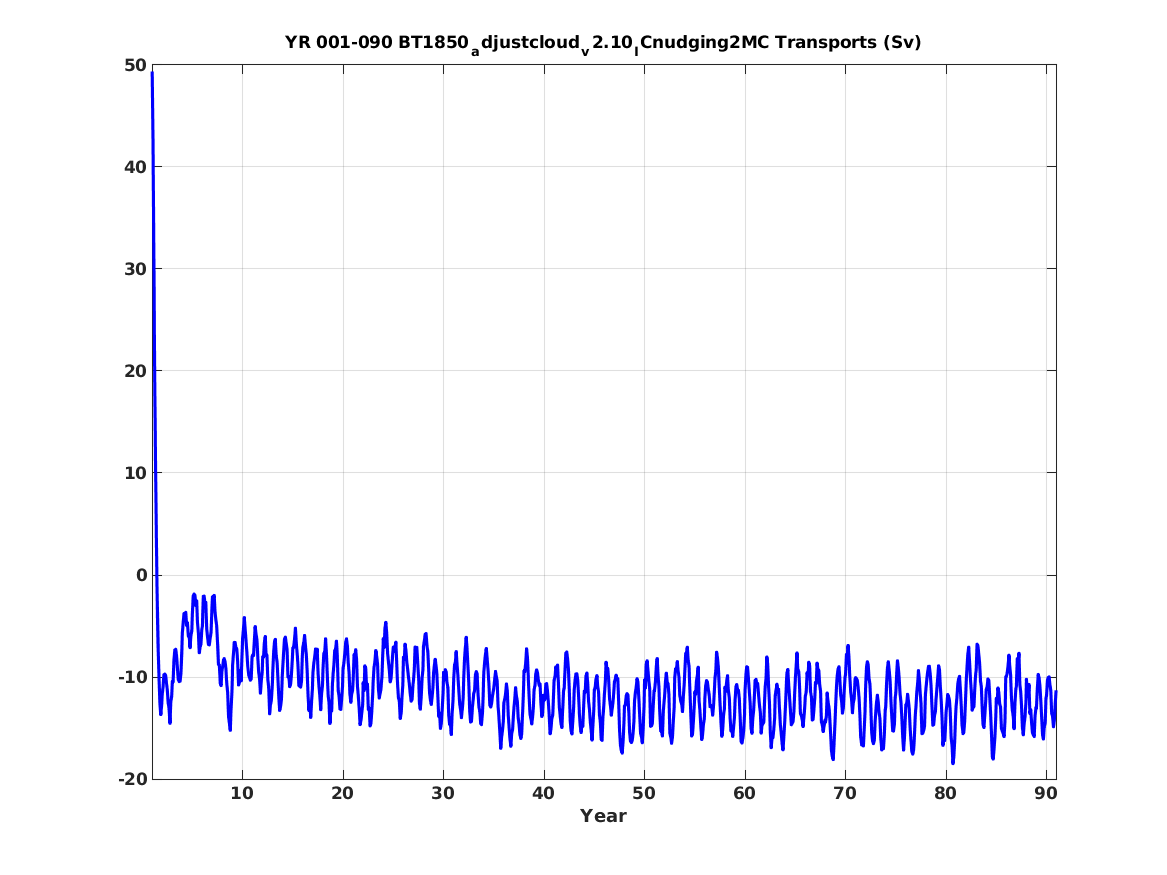This screenshot has width=1167, height=875.
Task: Click the x-axis tick label 90
Action: 1046,794
